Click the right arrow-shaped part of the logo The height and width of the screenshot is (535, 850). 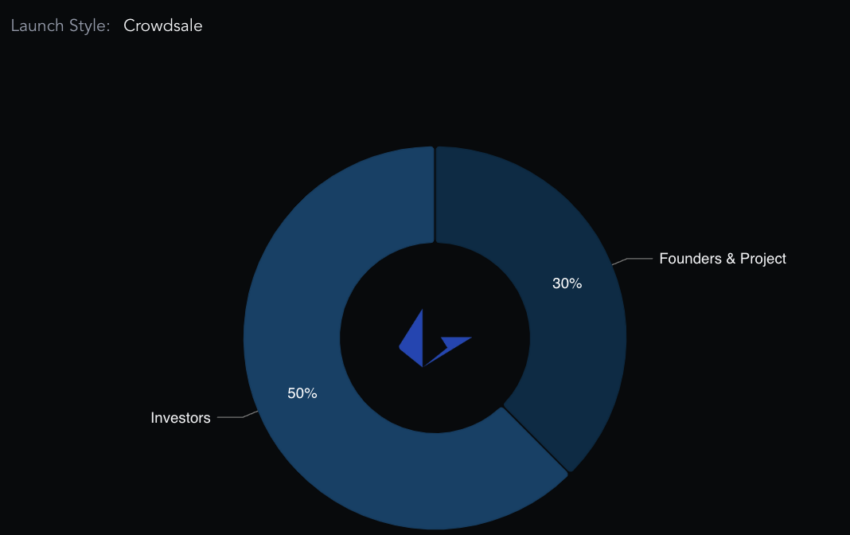(x=450, y=348)
